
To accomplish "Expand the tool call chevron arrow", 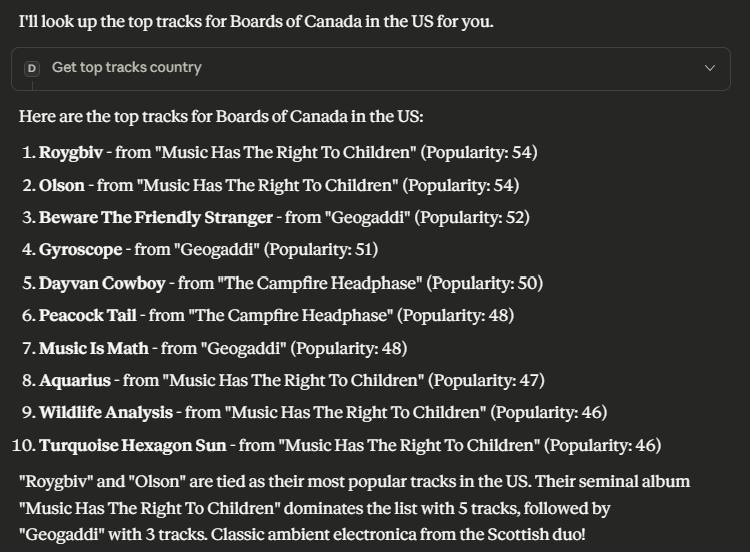I will point(710,68).
